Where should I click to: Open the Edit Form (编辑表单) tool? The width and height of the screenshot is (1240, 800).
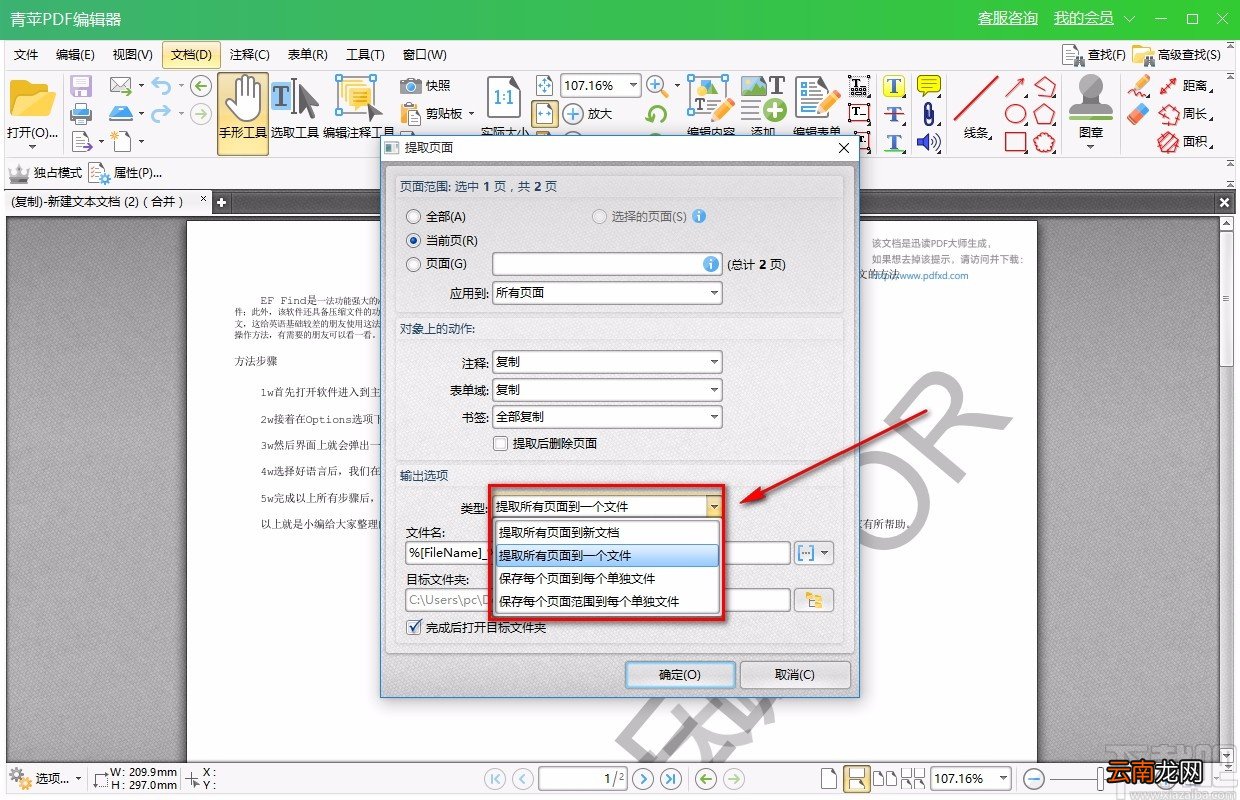817,106
